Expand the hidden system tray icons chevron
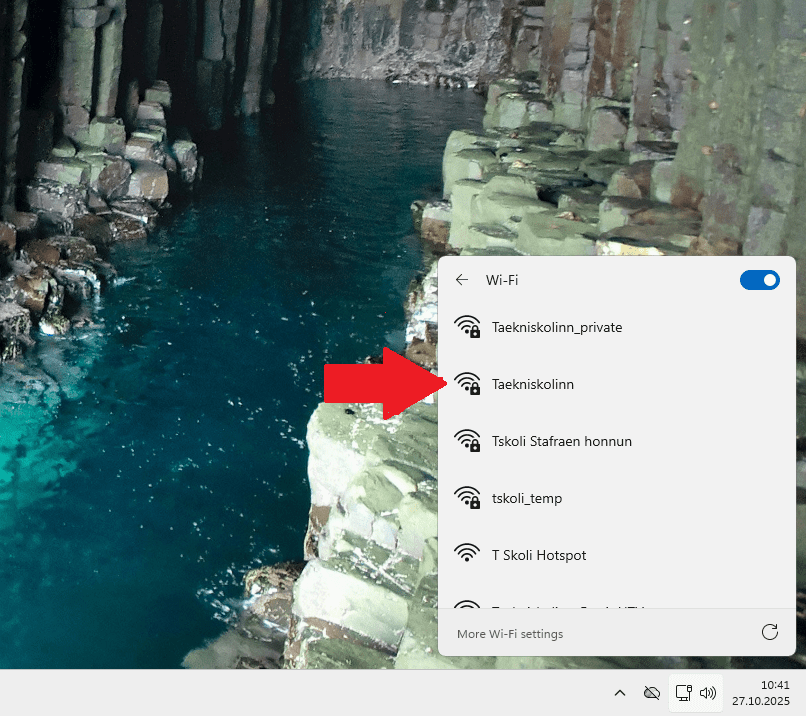 (619, 692)
